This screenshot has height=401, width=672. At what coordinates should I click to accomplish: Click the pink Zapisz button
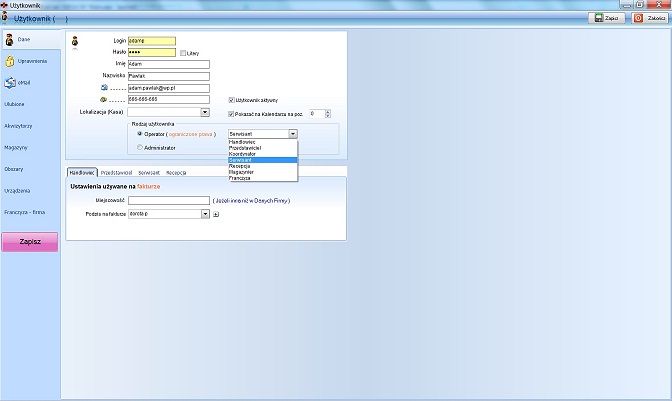tap(30, 242)
